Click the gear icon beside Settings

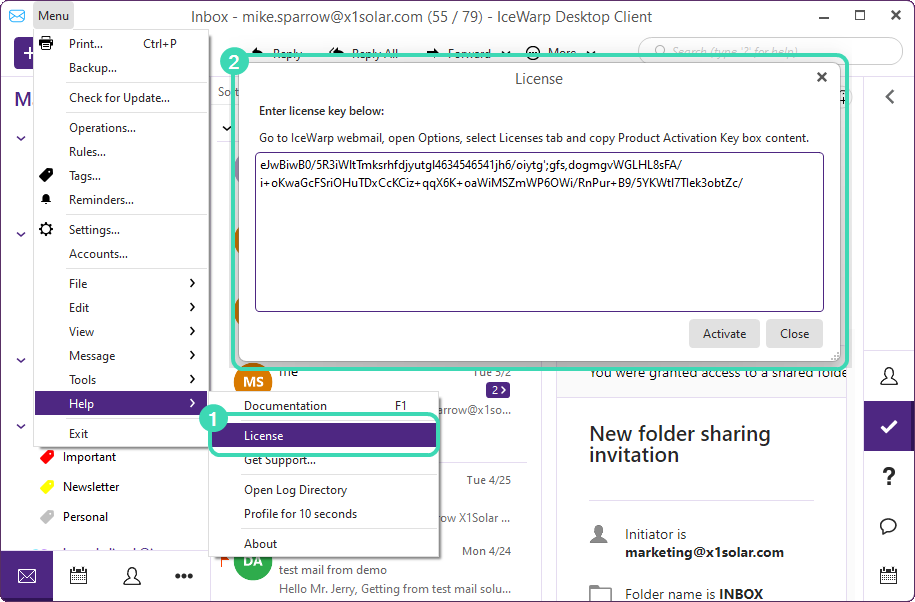pos(46,229)
